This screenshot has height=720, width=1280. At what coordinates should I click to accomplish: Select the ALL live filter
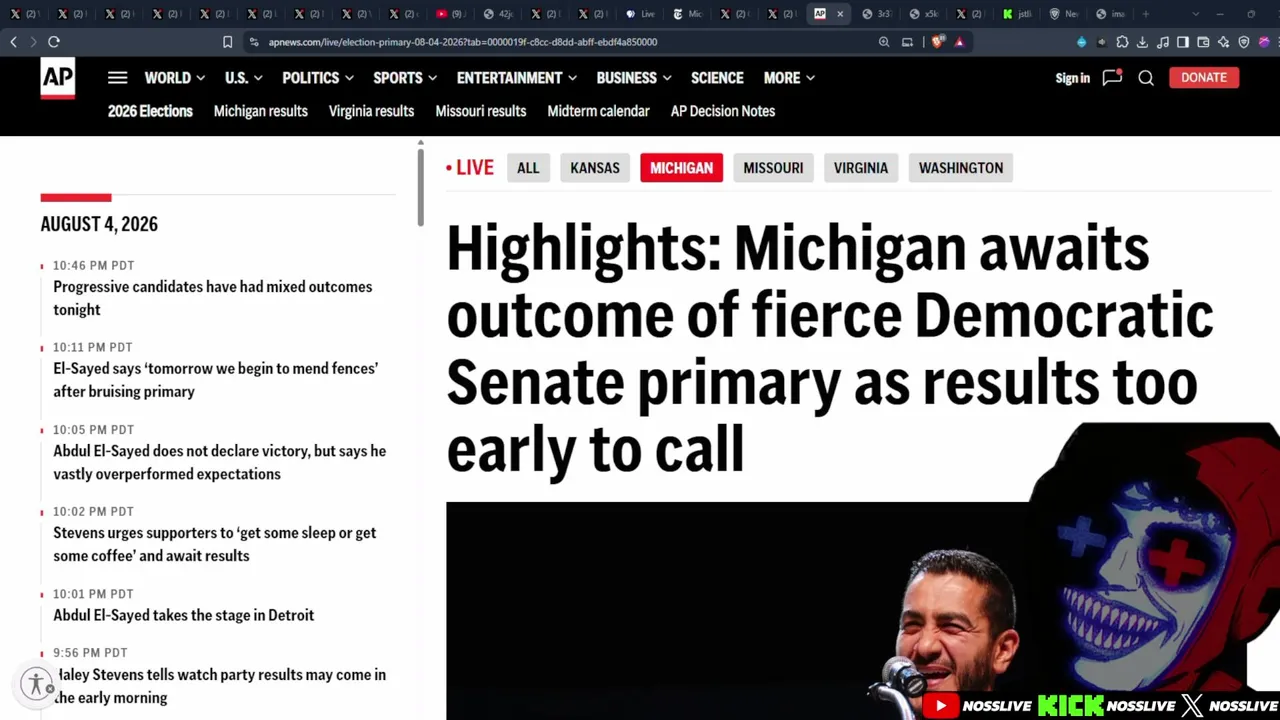pos(528,168)
